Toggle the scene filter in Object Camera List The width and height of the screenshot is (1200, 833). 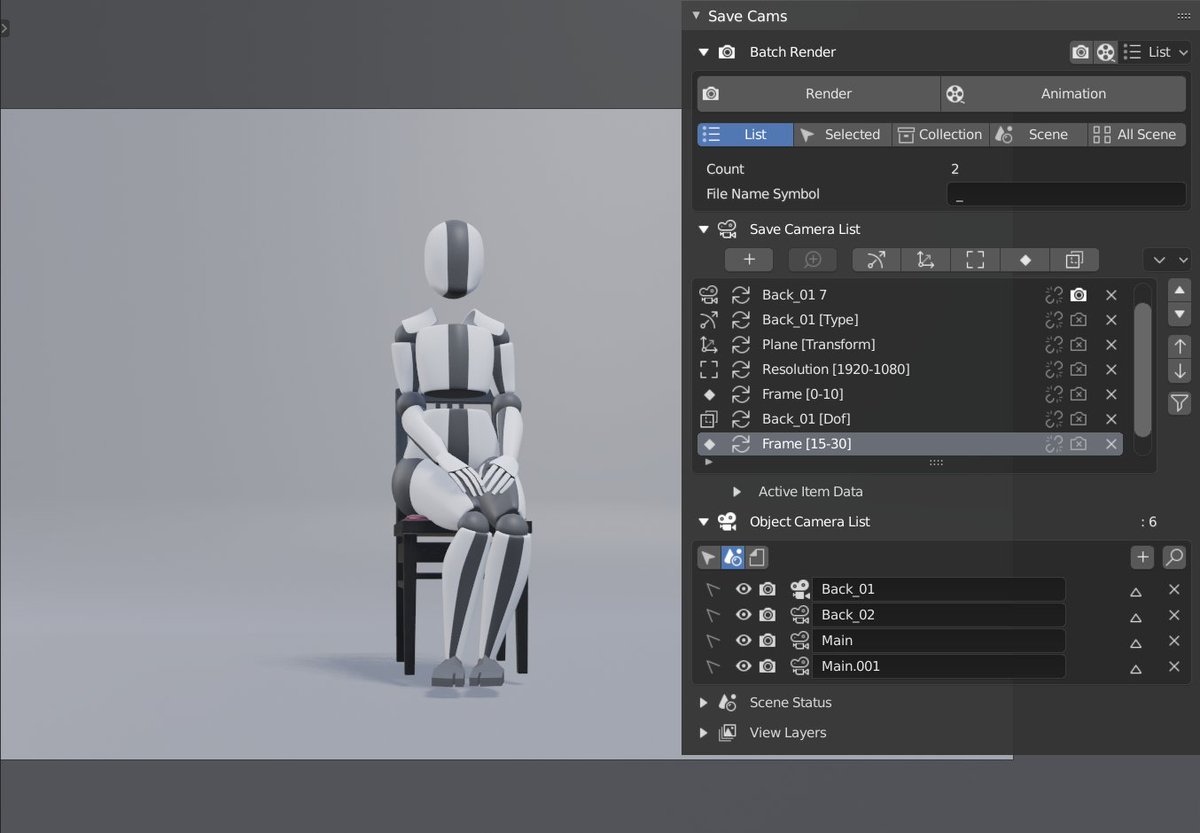coord(732,557)
